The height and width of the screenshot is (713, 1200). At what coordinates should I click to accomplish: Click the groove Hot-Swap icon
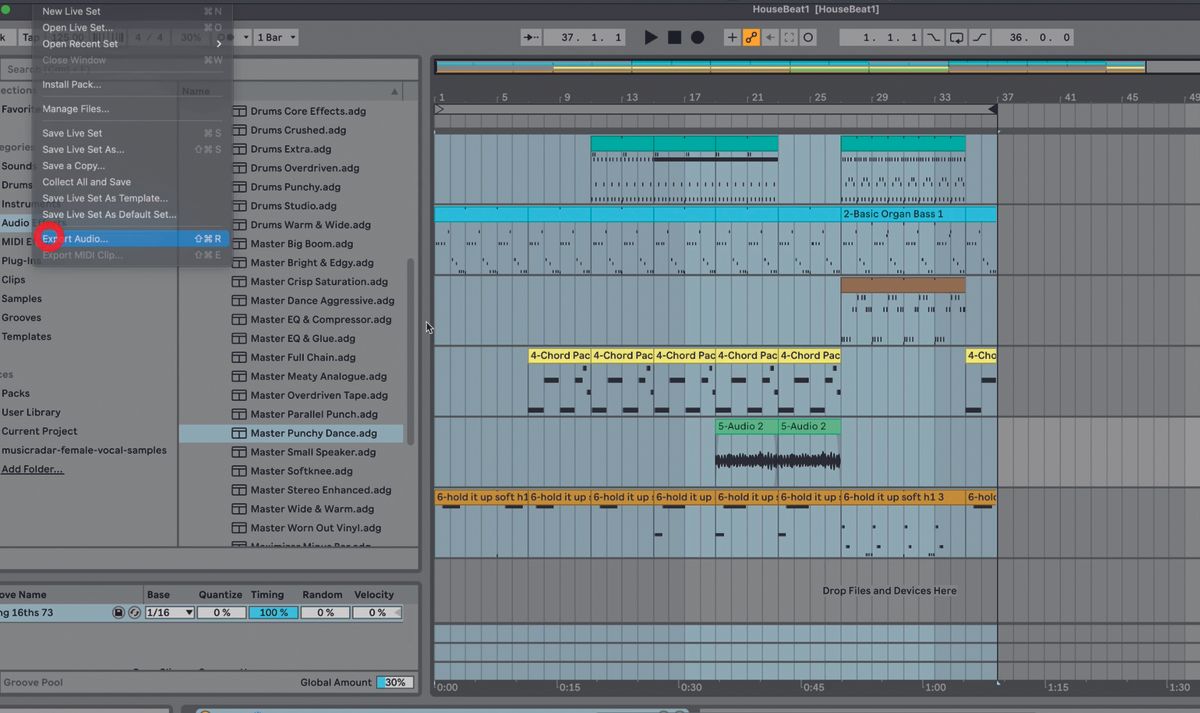[x=134, y=612]
